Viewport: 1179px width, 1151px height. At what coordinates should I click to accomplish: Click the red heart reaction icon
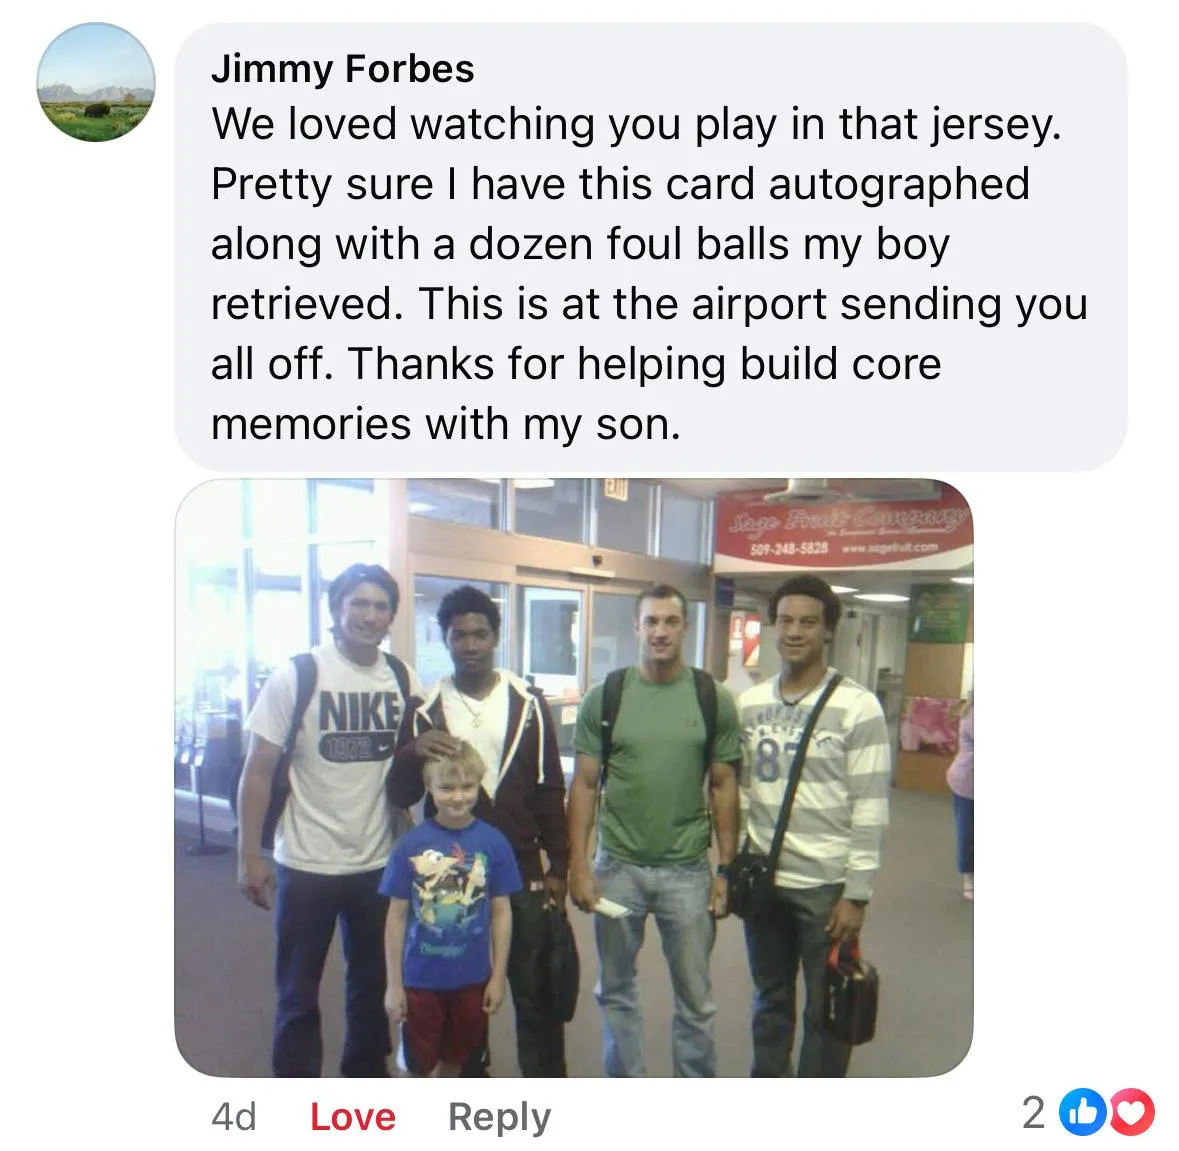(1132, 1112)
